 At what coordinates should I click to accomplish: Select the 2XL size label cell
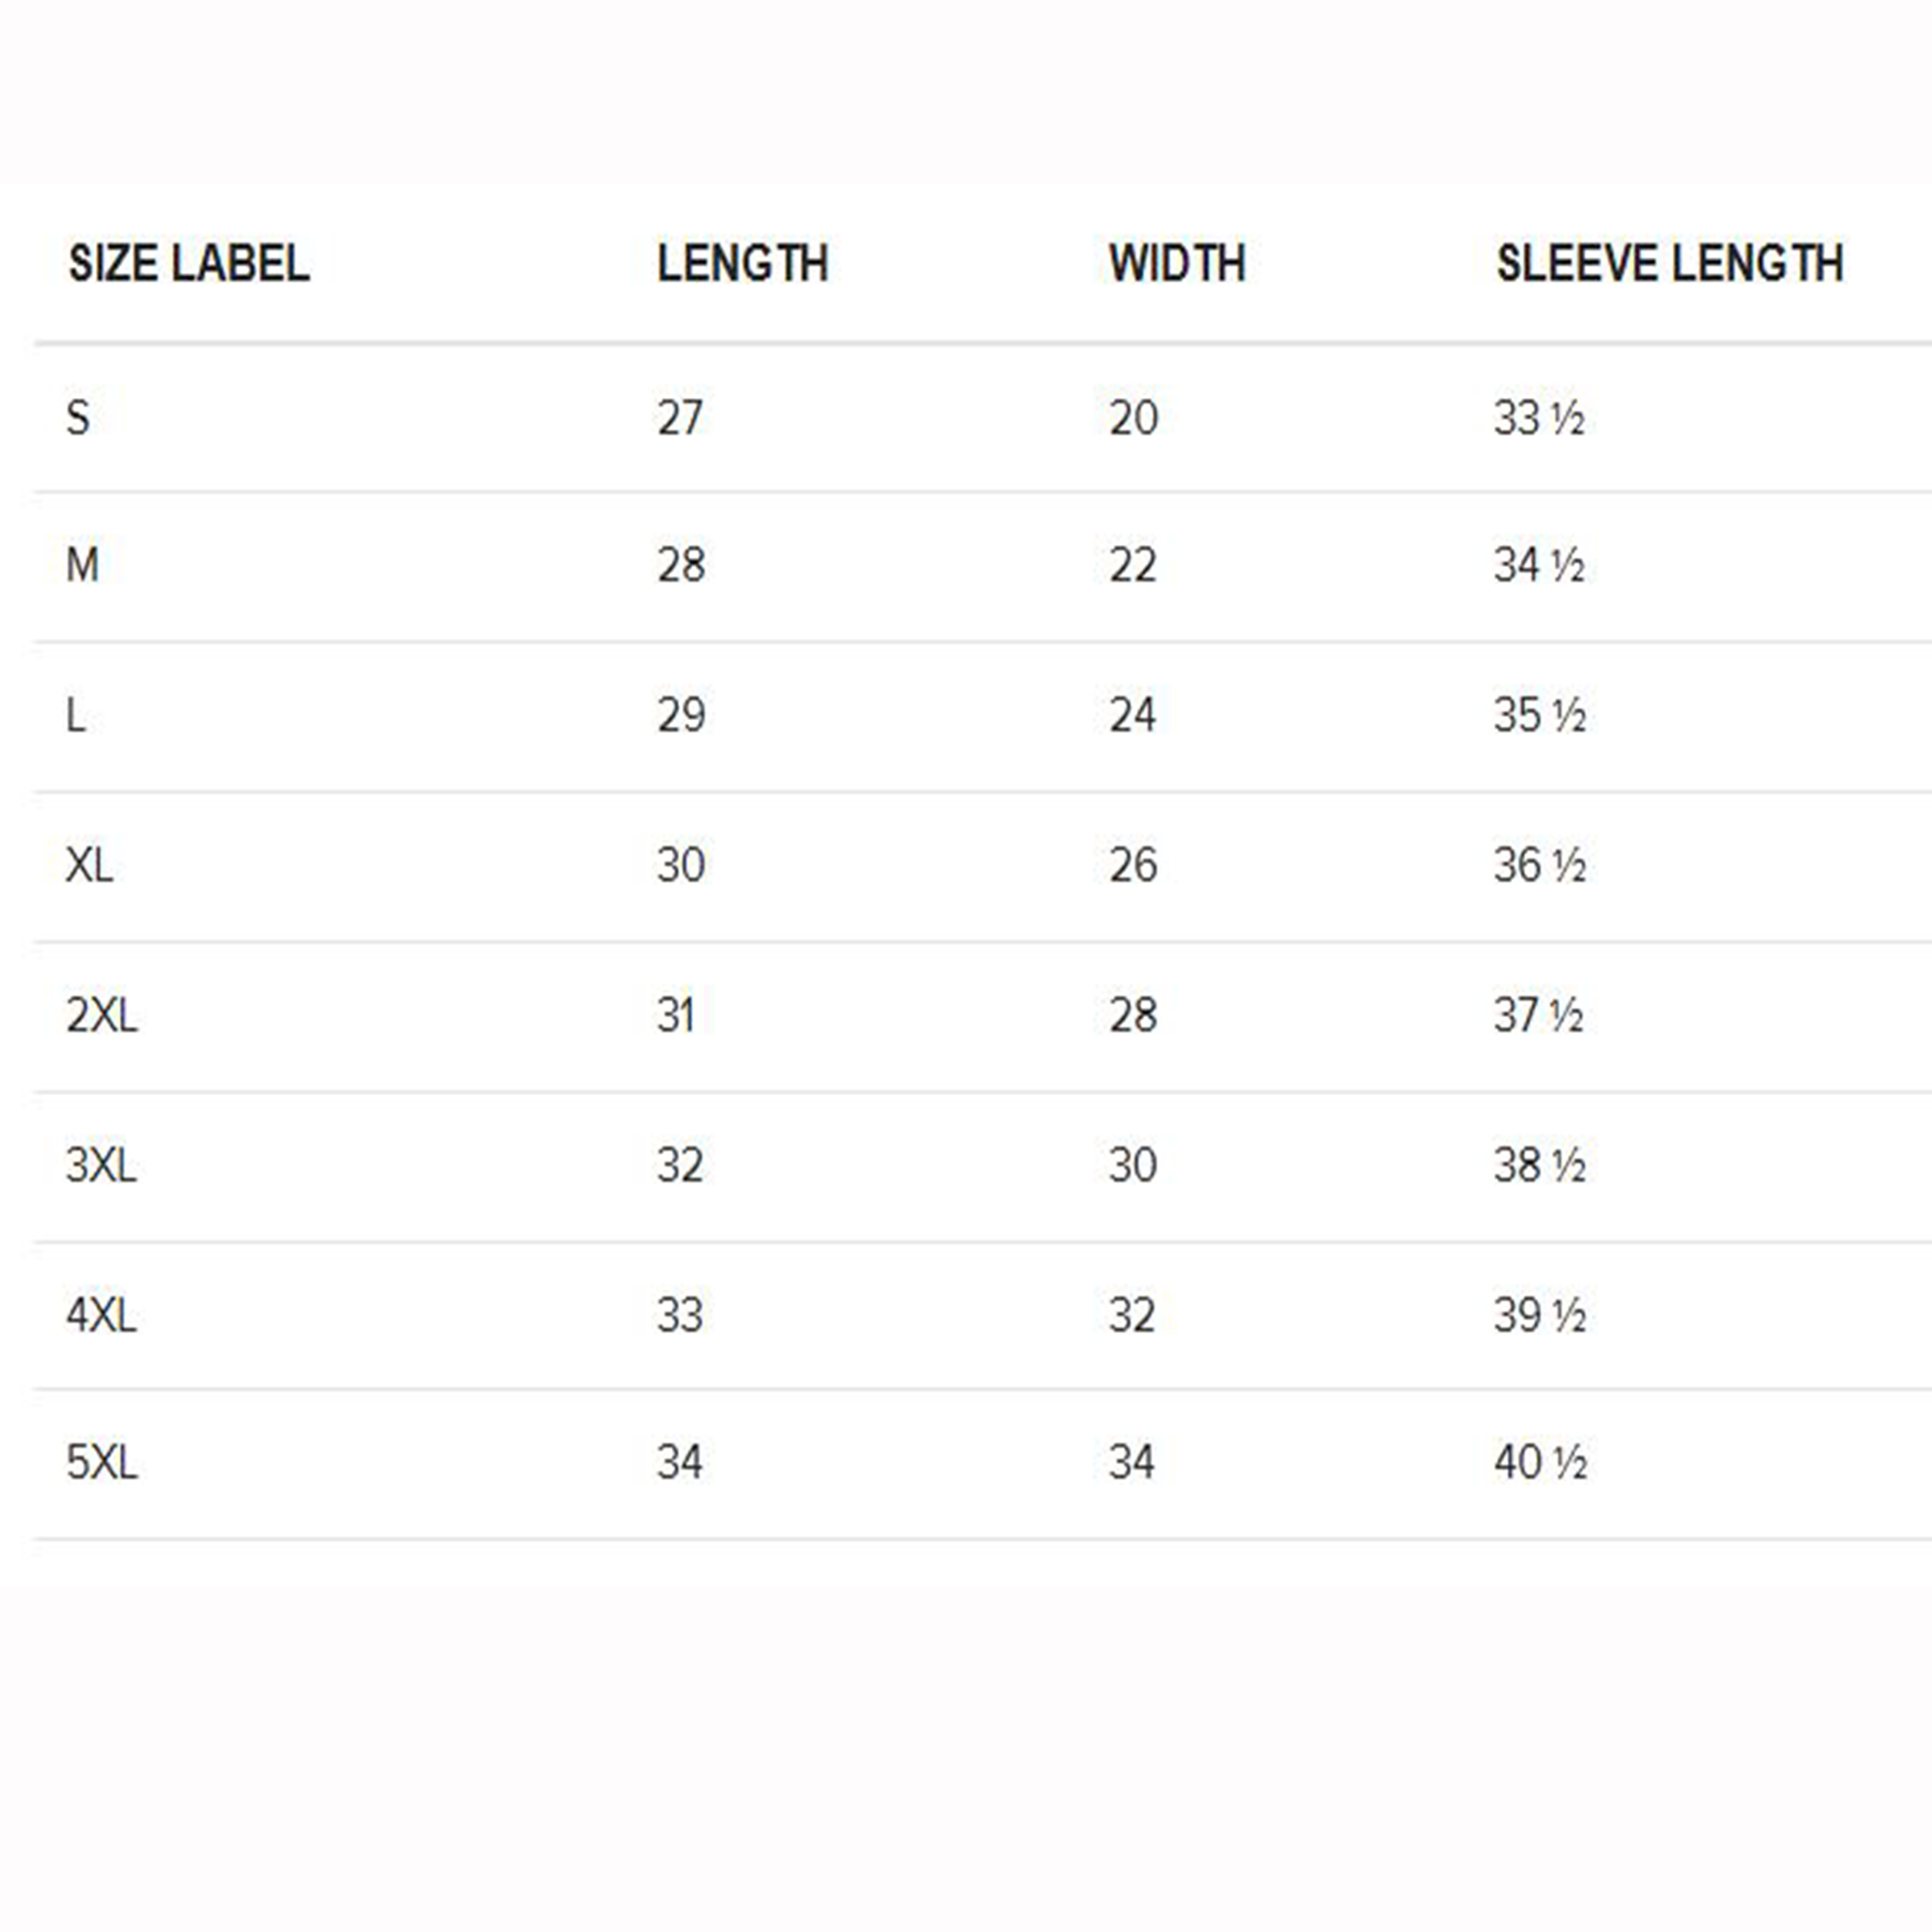coord(102,1015)
